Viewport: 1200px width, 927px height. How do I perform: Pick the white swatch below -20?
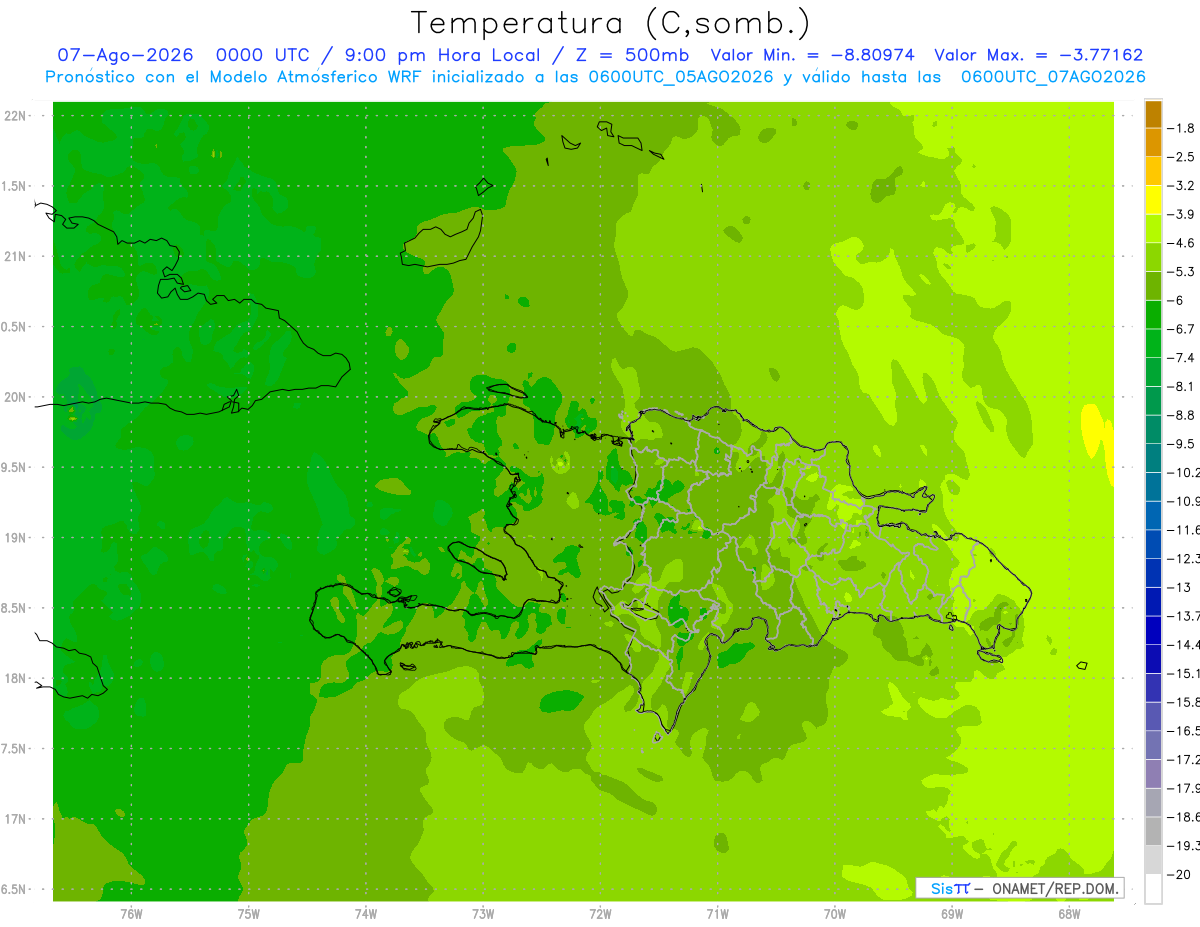(1153, 889)
